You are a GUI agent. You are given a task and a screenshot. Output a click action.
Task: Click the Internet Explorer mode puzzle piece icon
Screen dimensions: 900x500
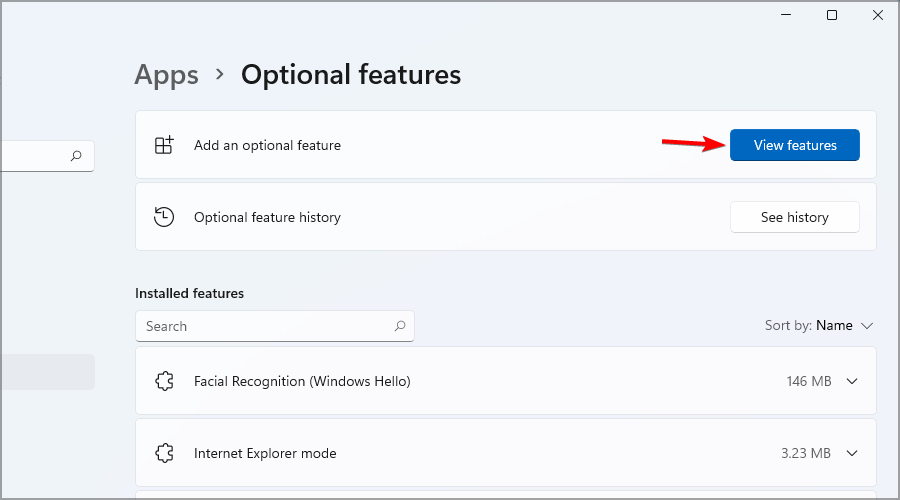tap(164, 453)
